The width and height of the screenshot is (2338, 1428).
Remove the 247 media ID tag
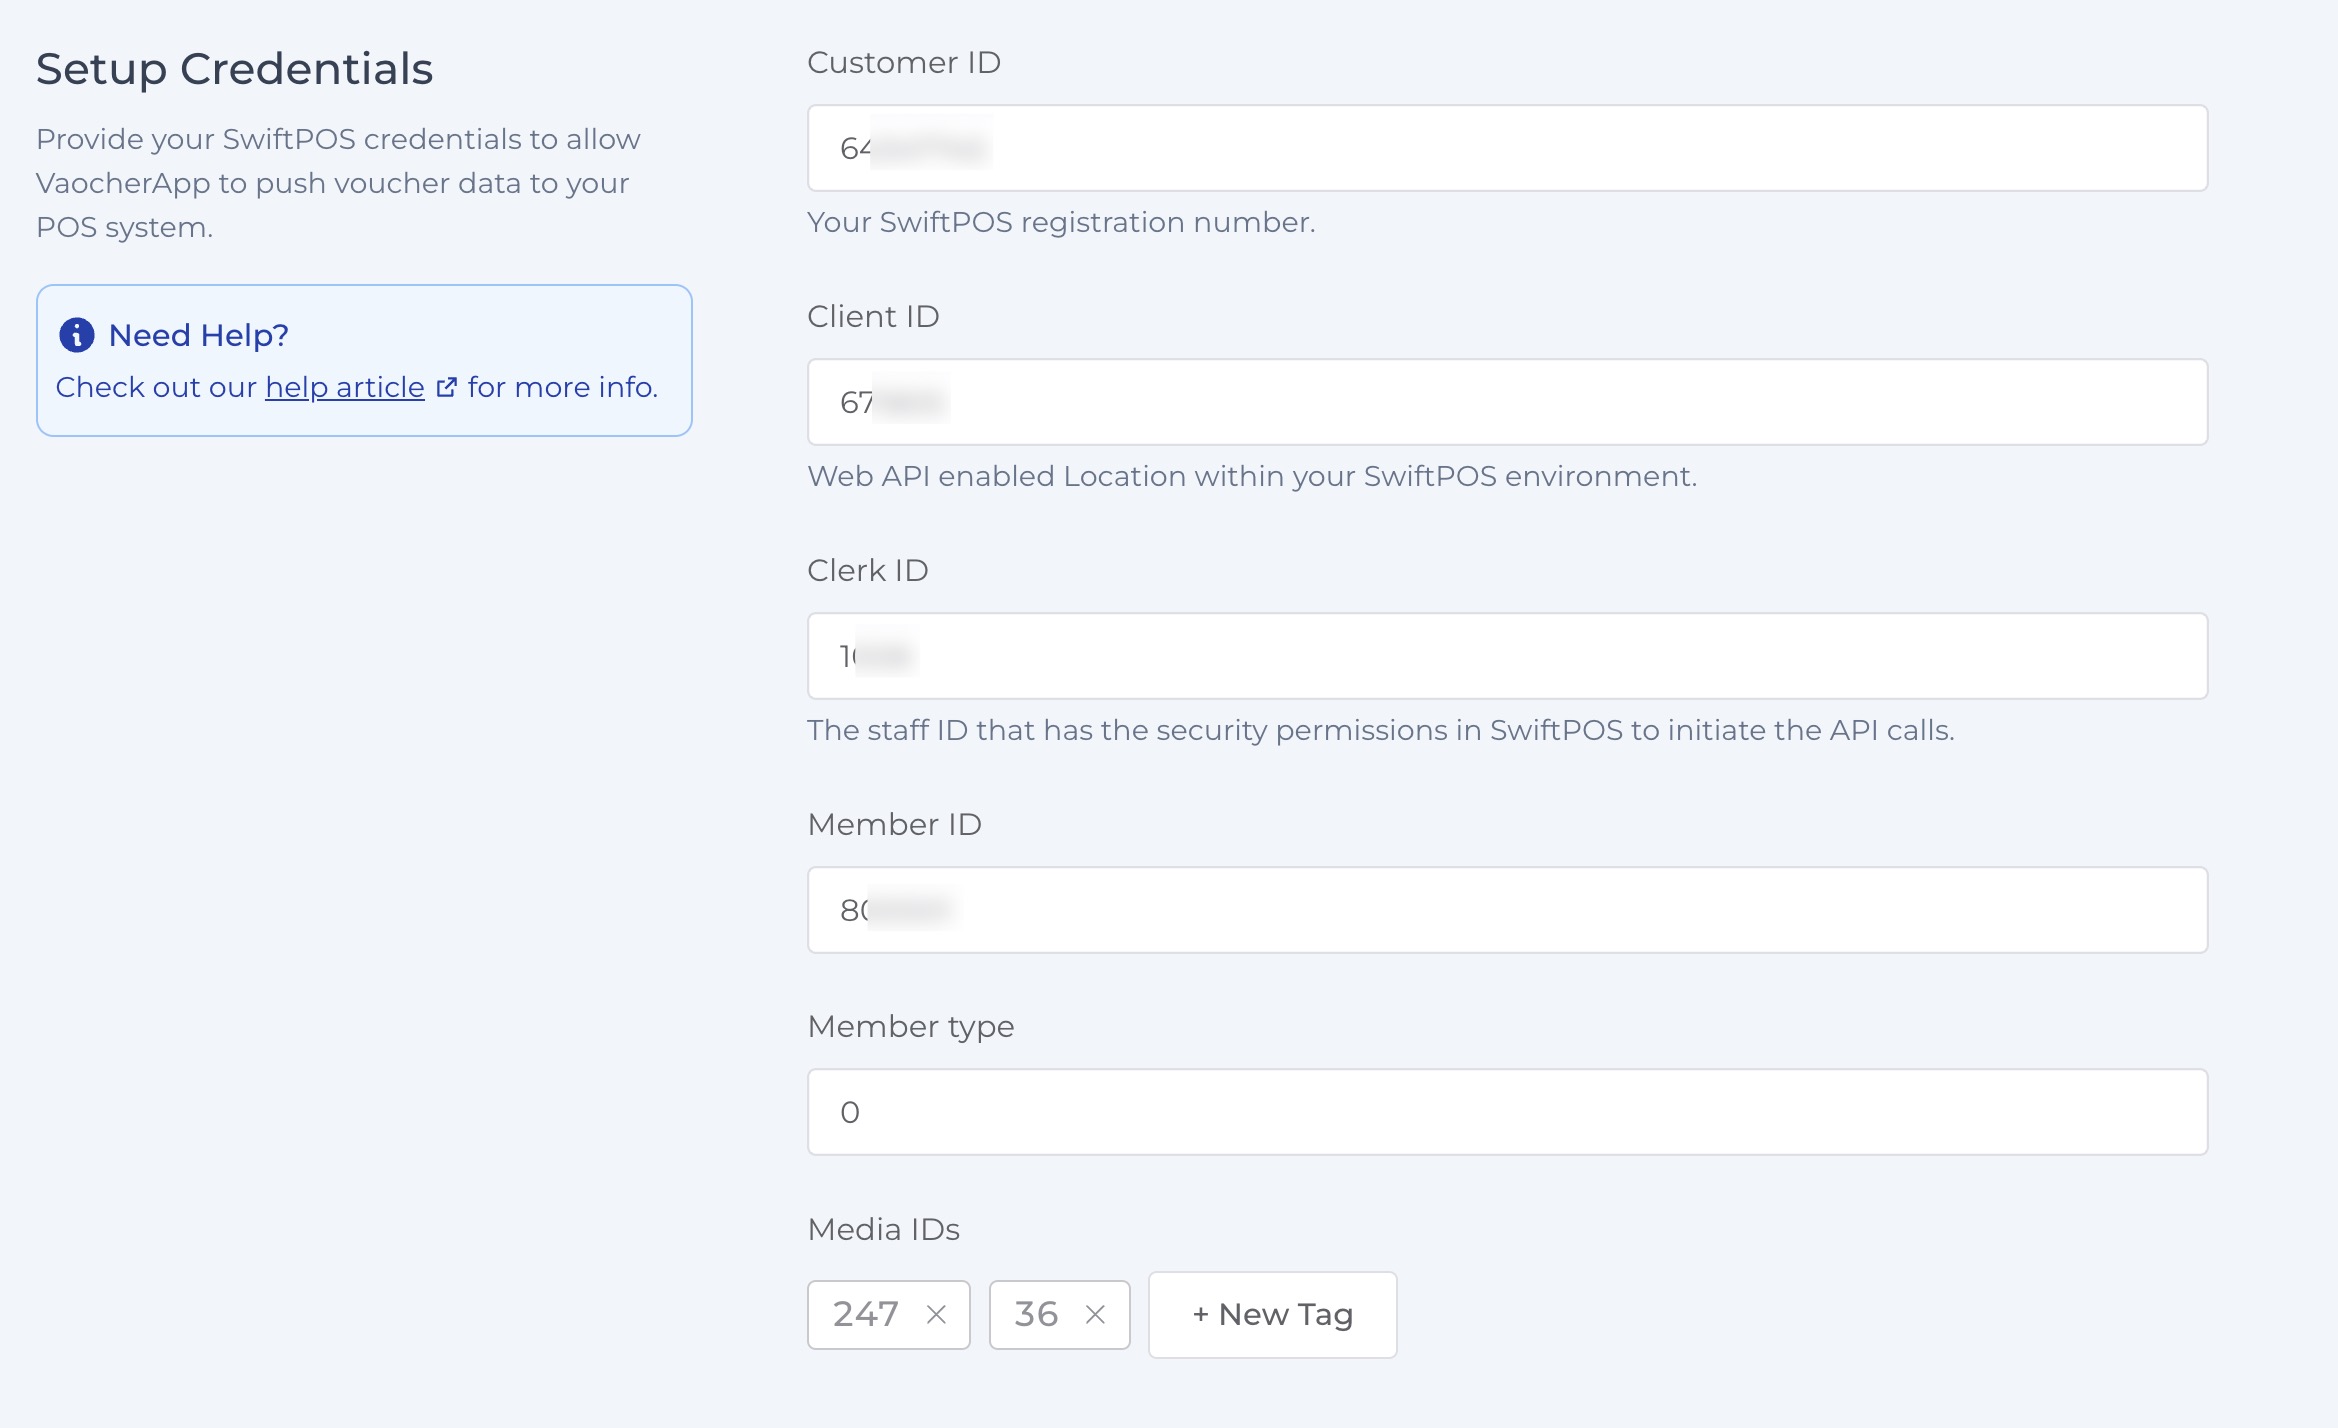pos(936,1314)
